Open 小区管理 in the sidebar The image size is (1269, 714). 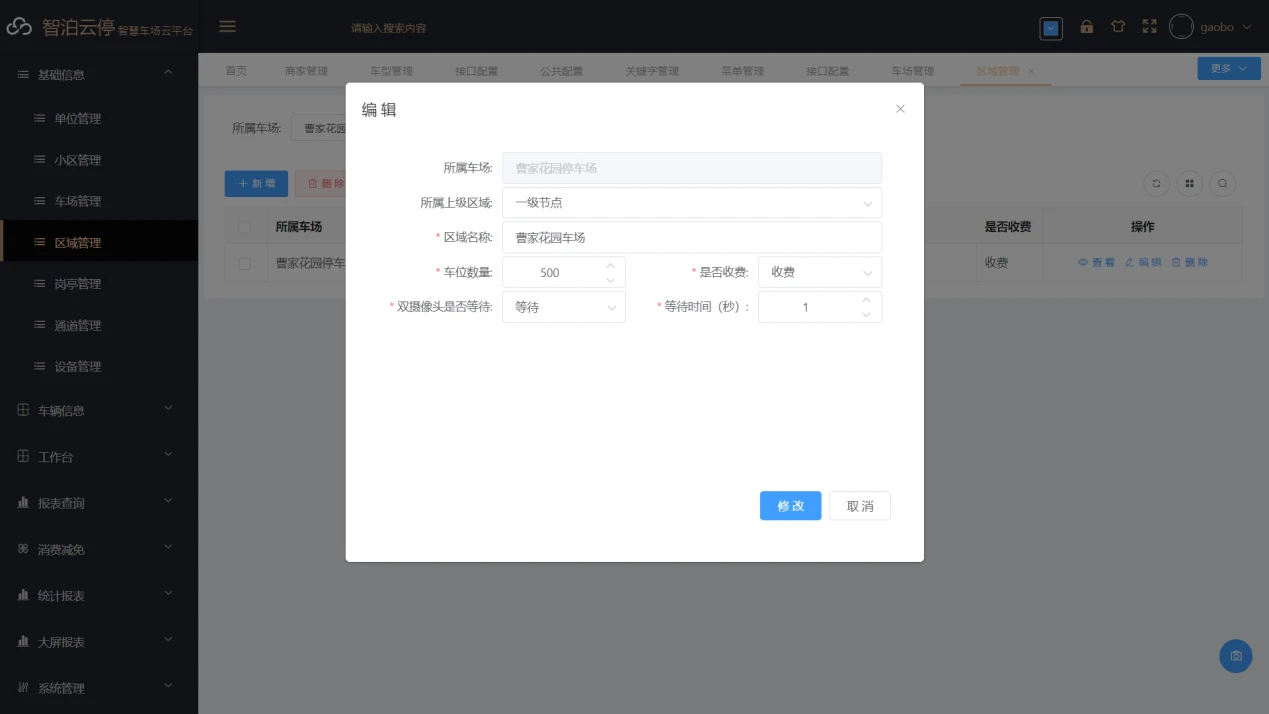[99, 160]
